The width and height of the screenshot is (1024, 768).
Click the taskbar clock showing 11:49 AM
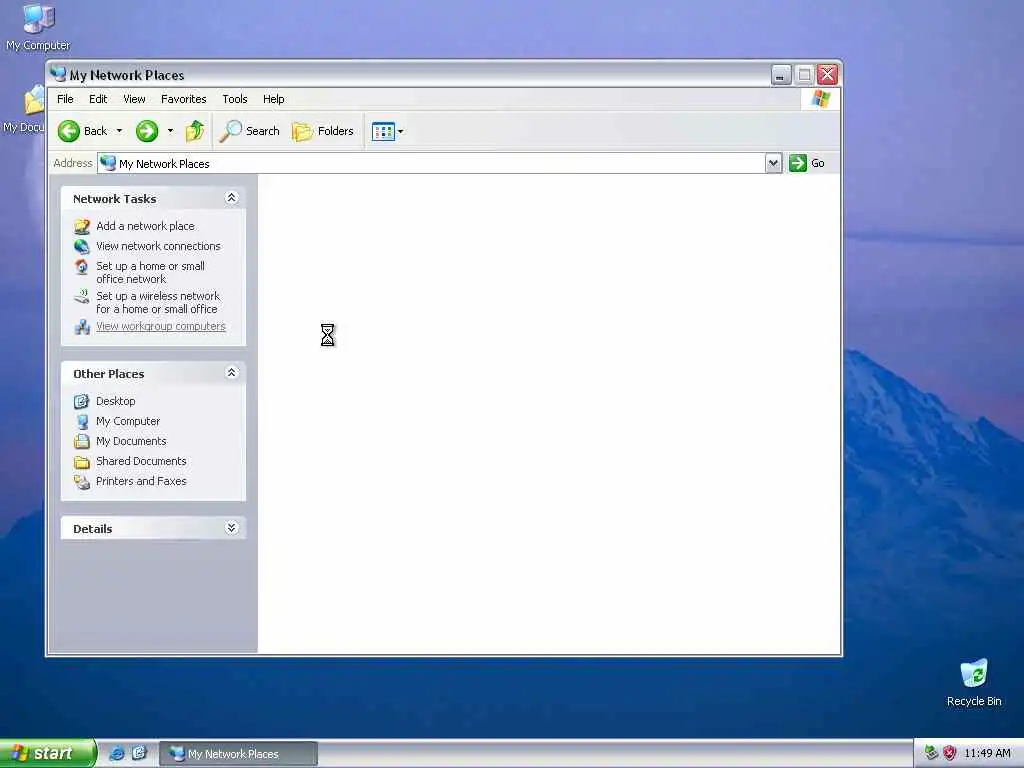(x=987, y=754)
